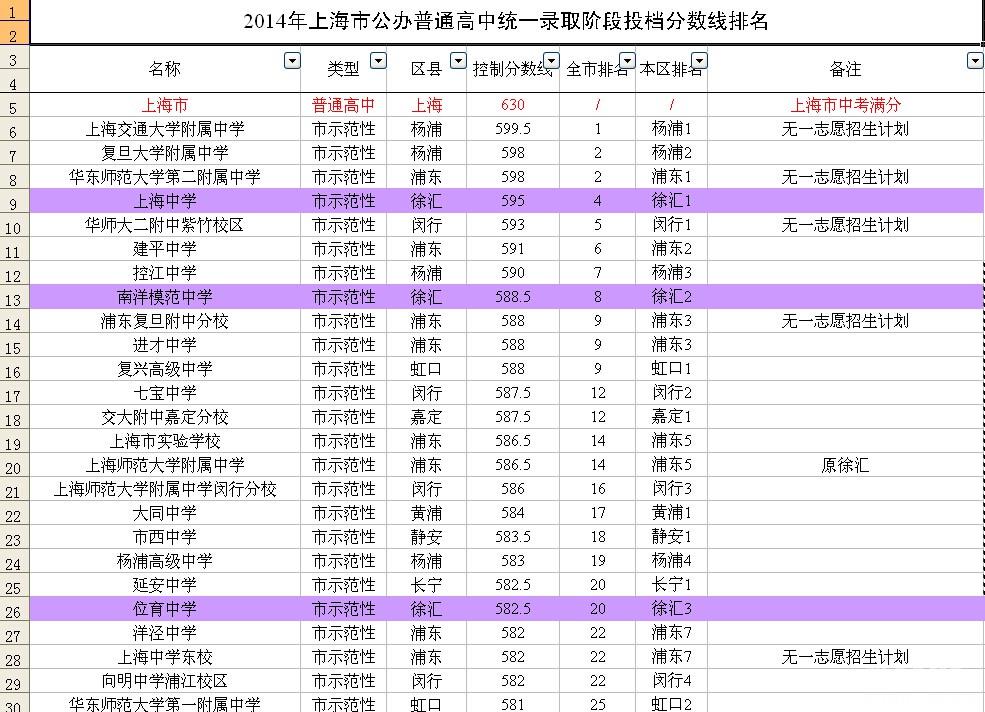Select row header 26
This screenshot has width=985, height=712.
click(x=14, y=609)
